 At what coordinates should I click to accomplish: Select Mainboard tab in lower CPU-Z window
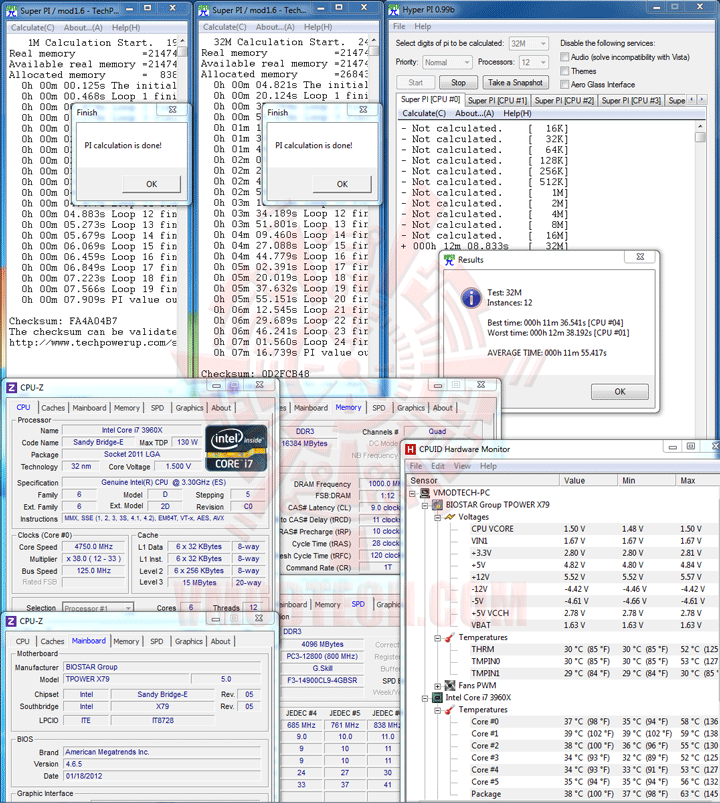[x=89, y=641]
